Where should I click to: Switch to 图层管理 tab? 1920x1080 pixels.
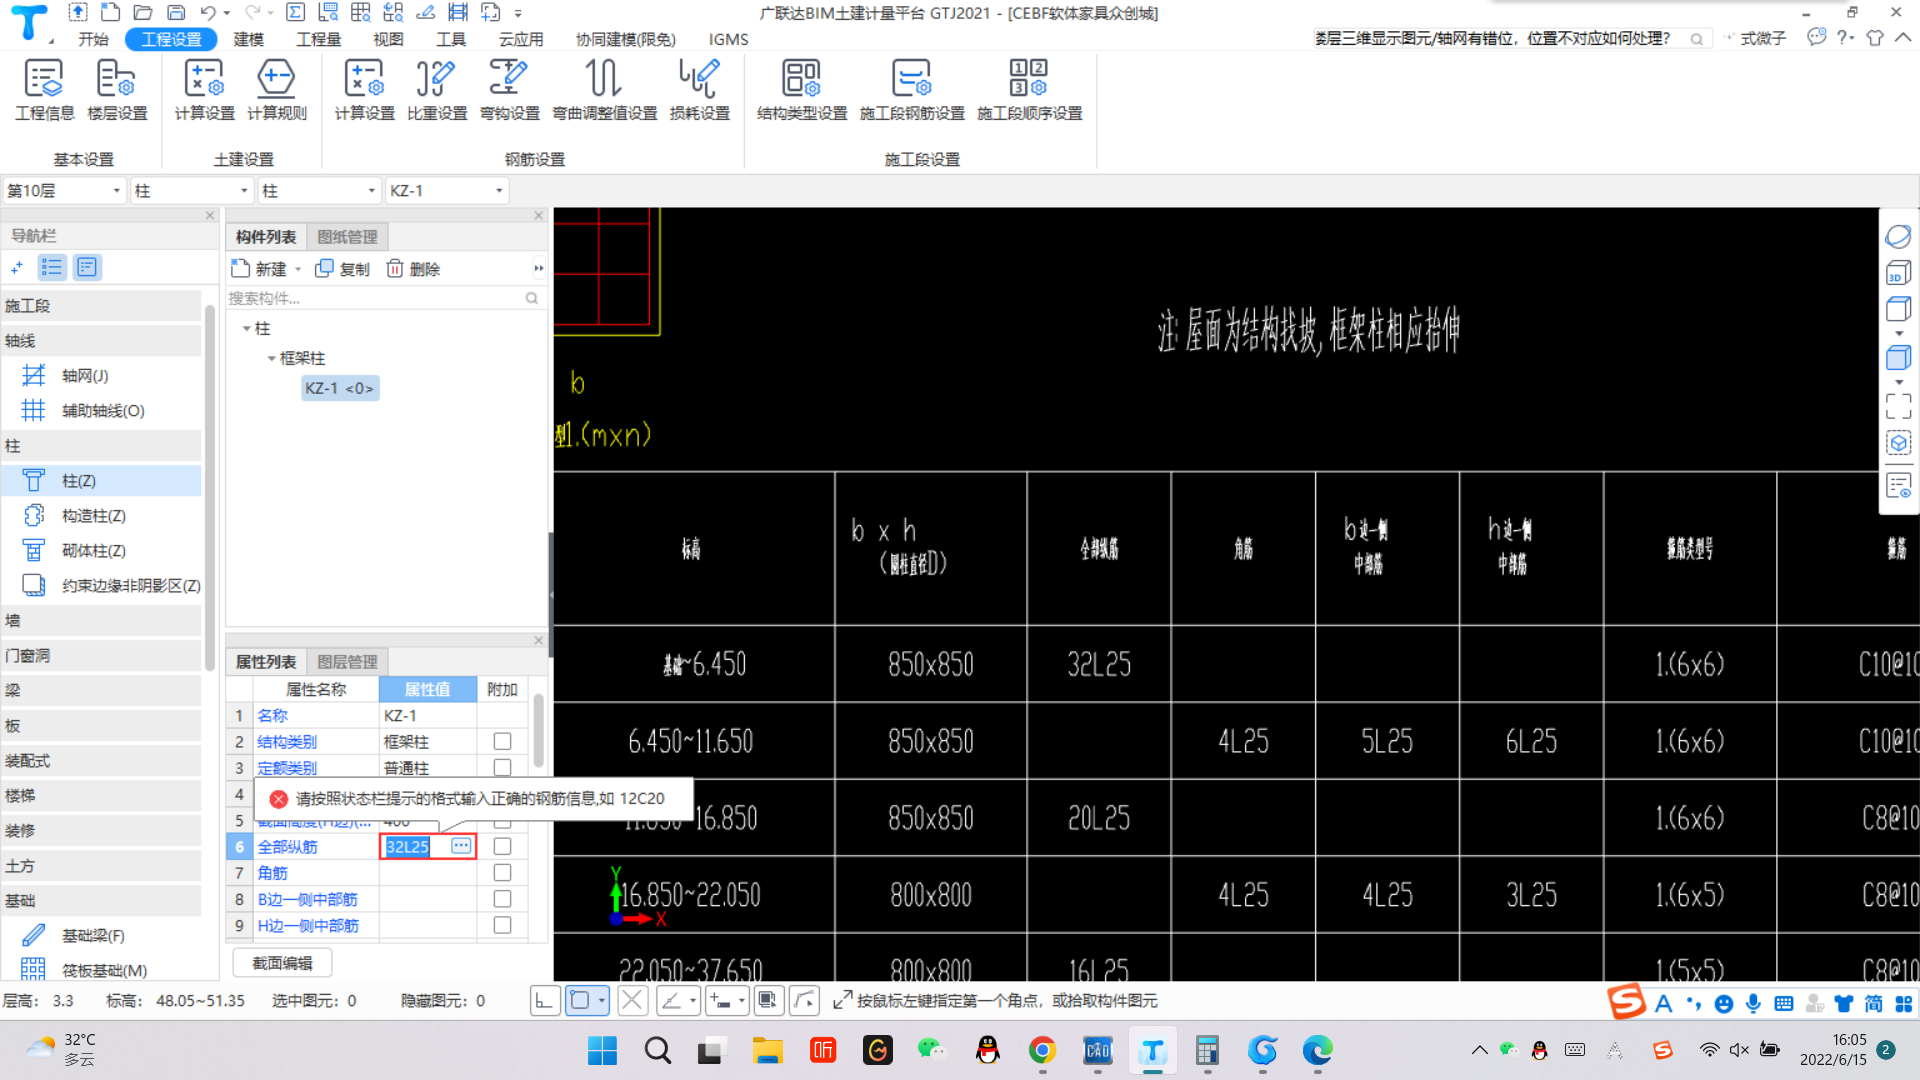(x=347, y=662)
